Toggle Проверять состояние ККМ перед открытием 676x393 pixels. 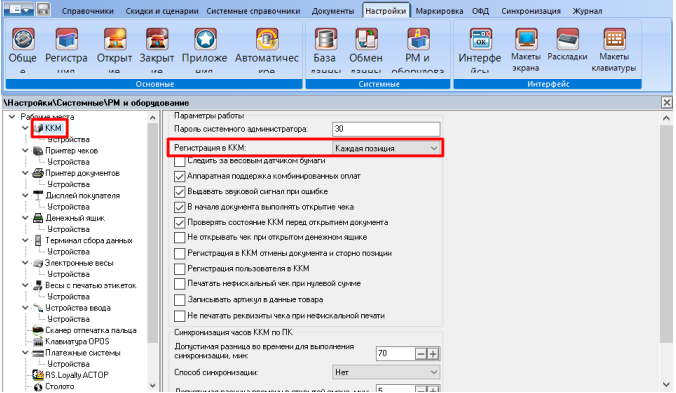point(179,222)
